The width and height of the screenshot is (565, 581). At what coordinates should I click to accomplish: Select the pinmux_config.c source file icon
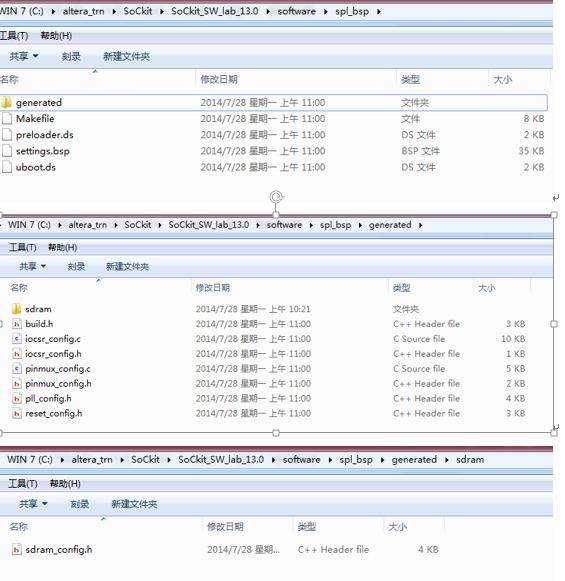(17, 369)
